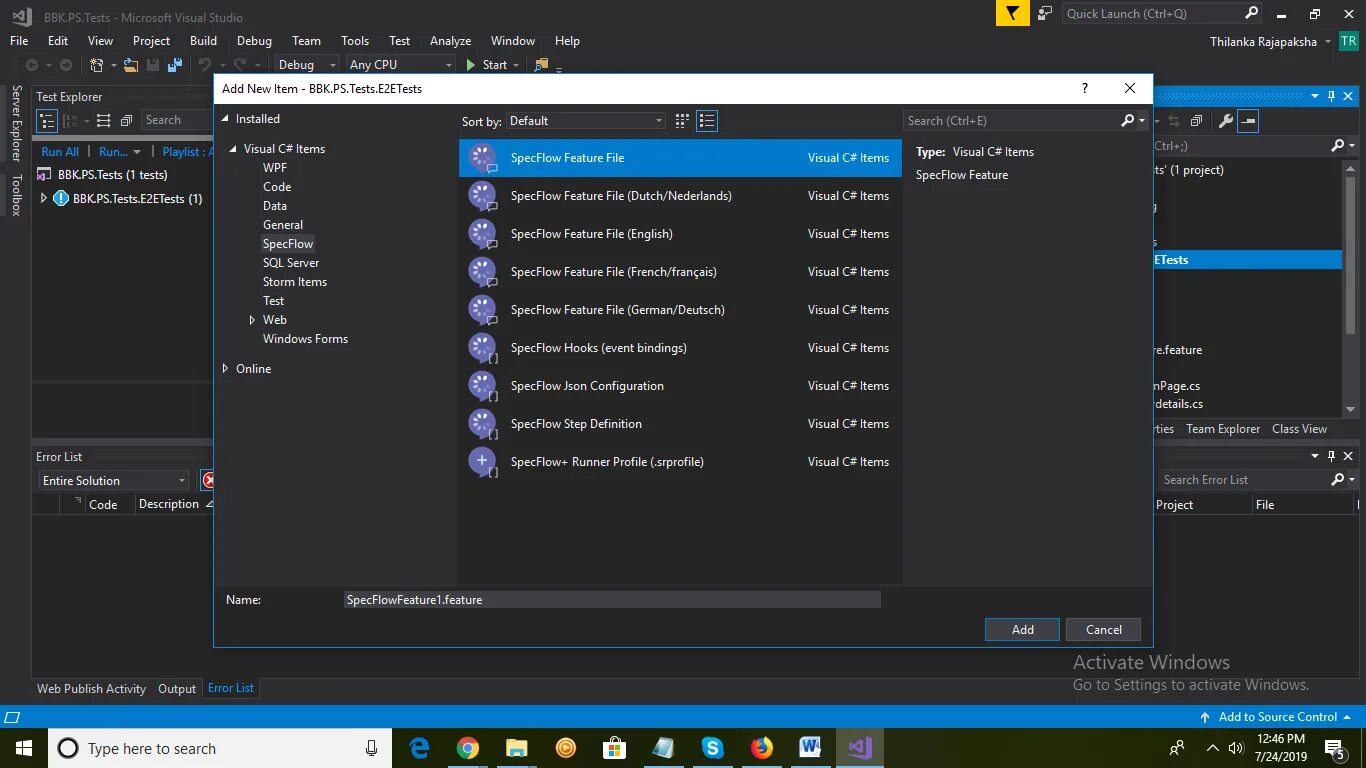Expand the Online templates node
Image resolution: width=1366 pixels, height=768 pixels.
pos(226,369)
